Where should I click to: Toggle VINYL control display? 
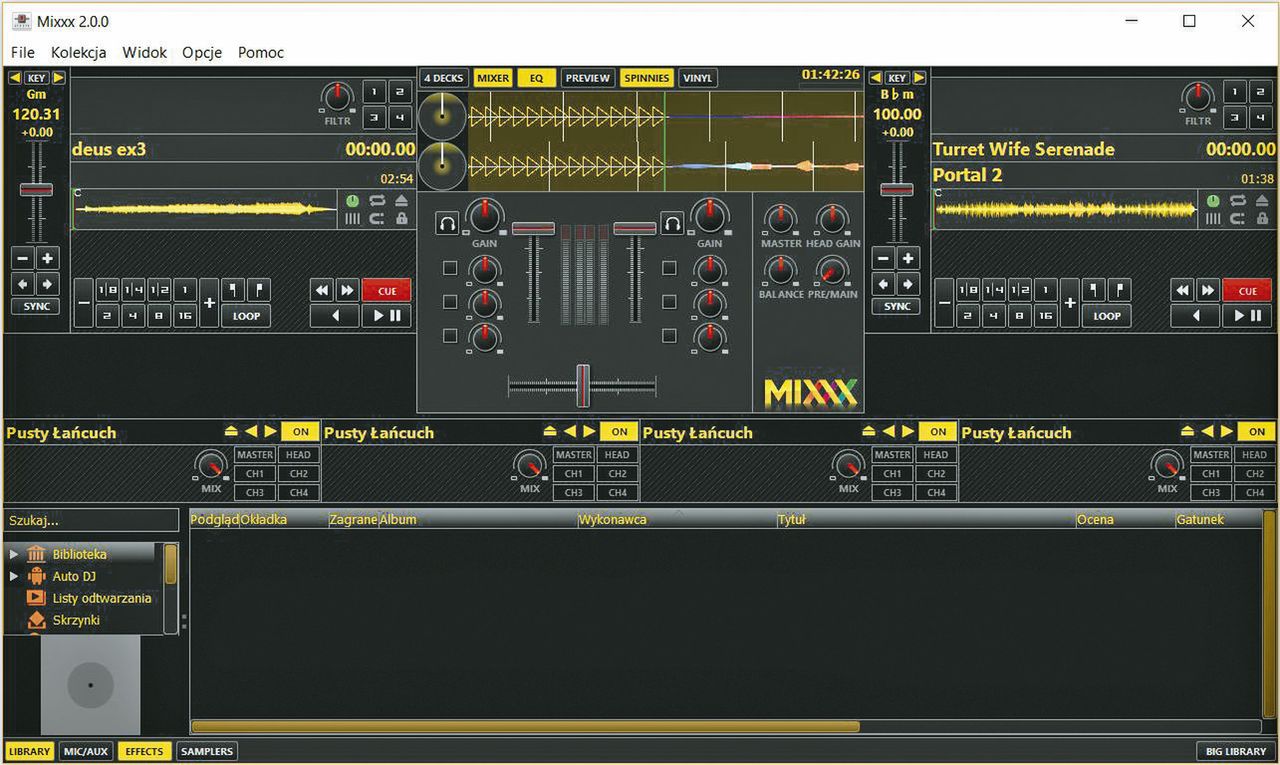pyautogui.click(x=698, y=78)
